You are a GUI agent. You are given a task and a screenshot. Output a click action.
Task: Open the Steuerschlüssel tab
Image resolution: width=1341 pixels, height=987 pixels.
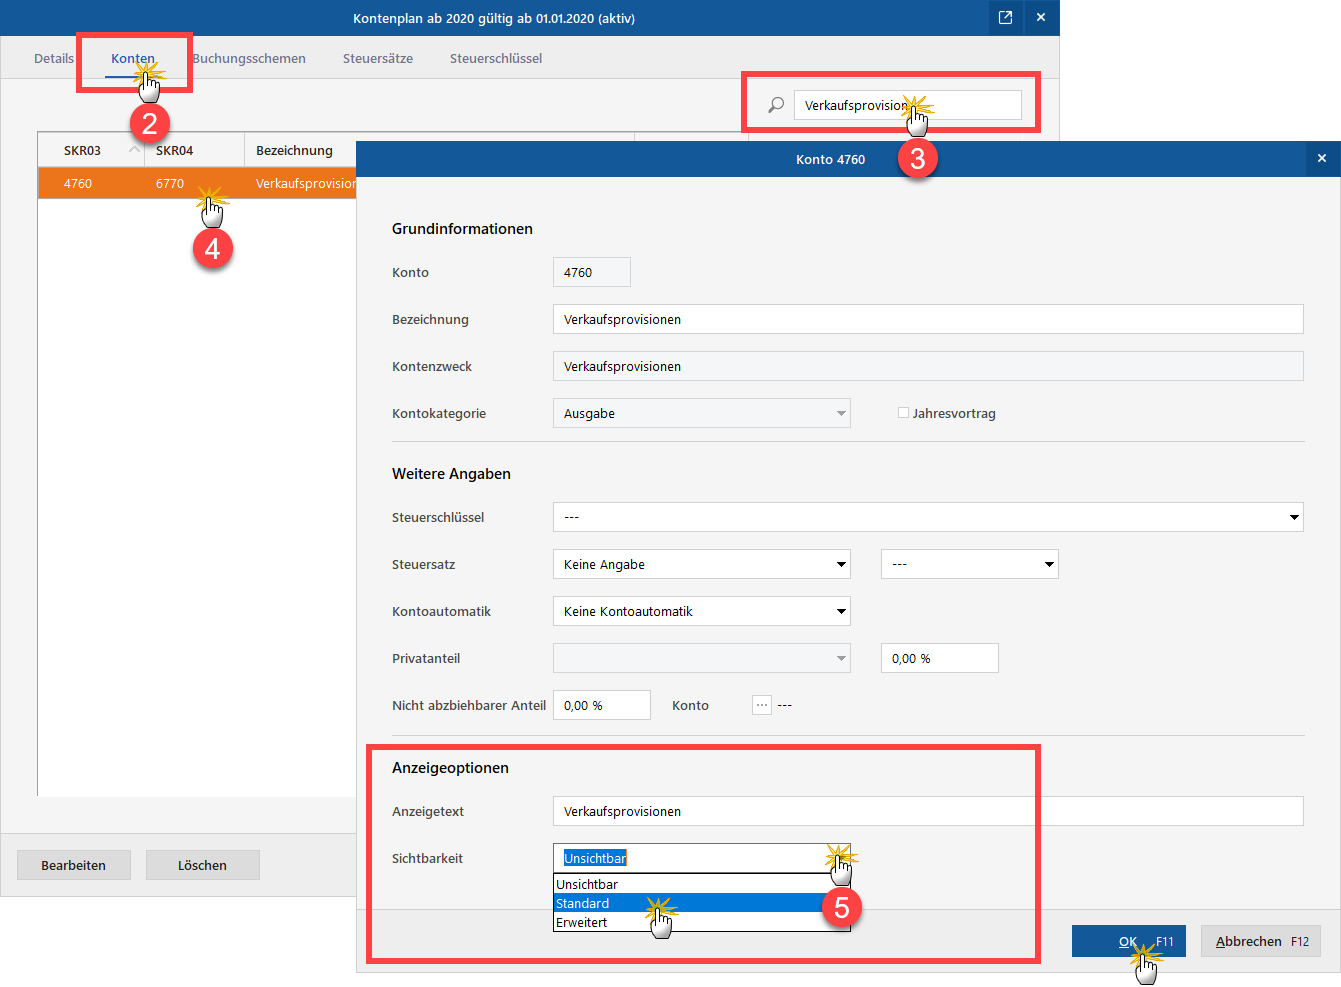tap(496, 58)
